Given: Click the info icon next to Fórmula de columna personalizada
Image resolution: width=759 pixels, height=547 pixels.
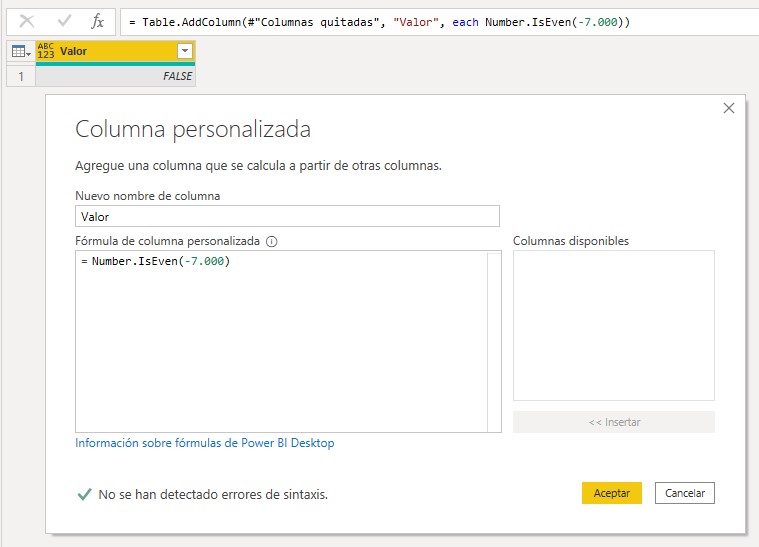Looking at the screenshot, I should click(272, 241).
